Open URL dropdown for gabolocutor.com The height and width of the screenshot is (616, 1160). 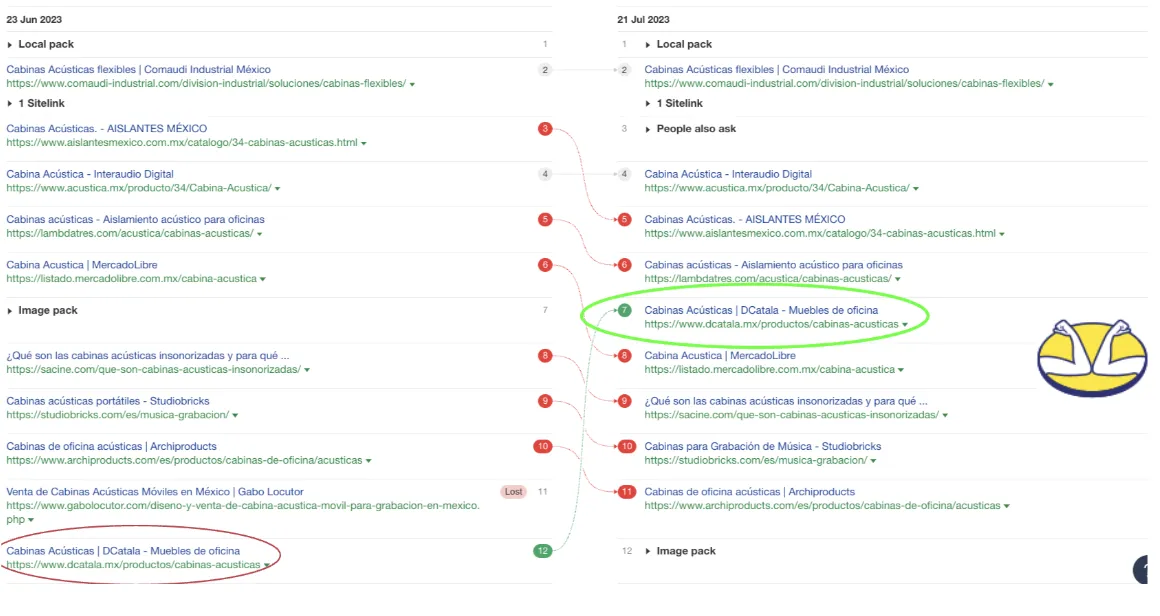[31, 521]
